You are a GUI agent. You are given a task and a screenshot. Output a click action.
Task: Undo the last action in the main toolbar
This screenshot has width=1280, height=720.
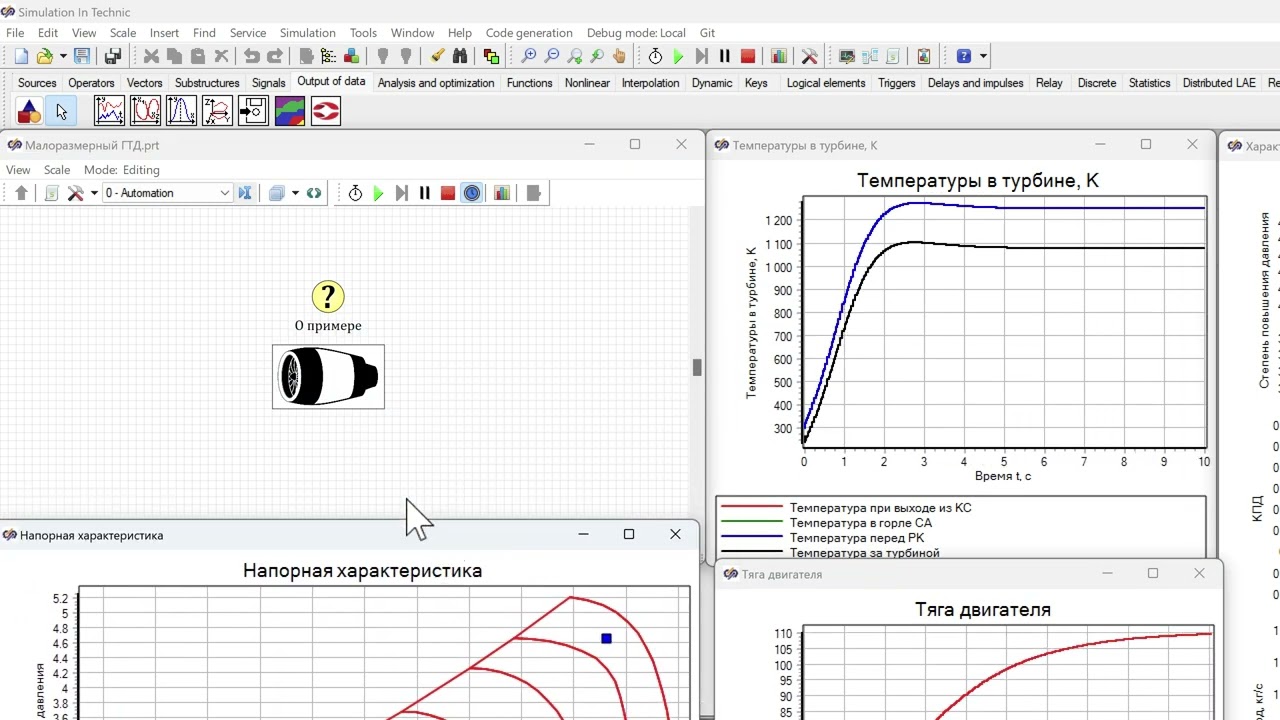pos(251,56)
